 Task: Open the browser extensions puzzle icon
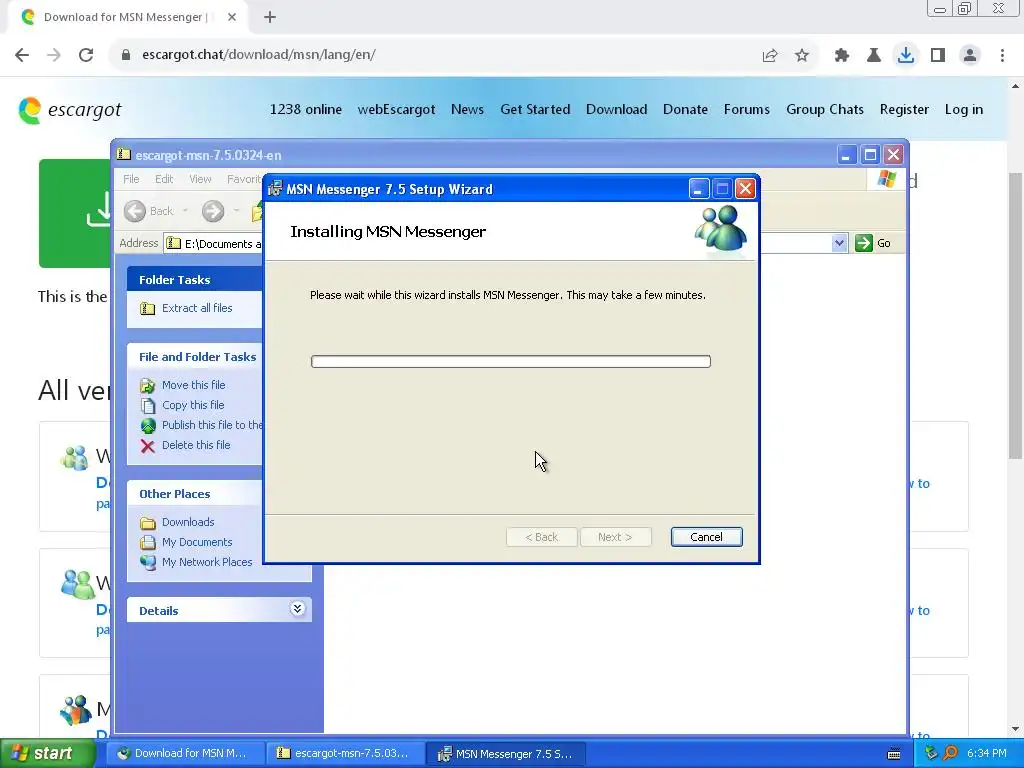[x=842, y=56]
